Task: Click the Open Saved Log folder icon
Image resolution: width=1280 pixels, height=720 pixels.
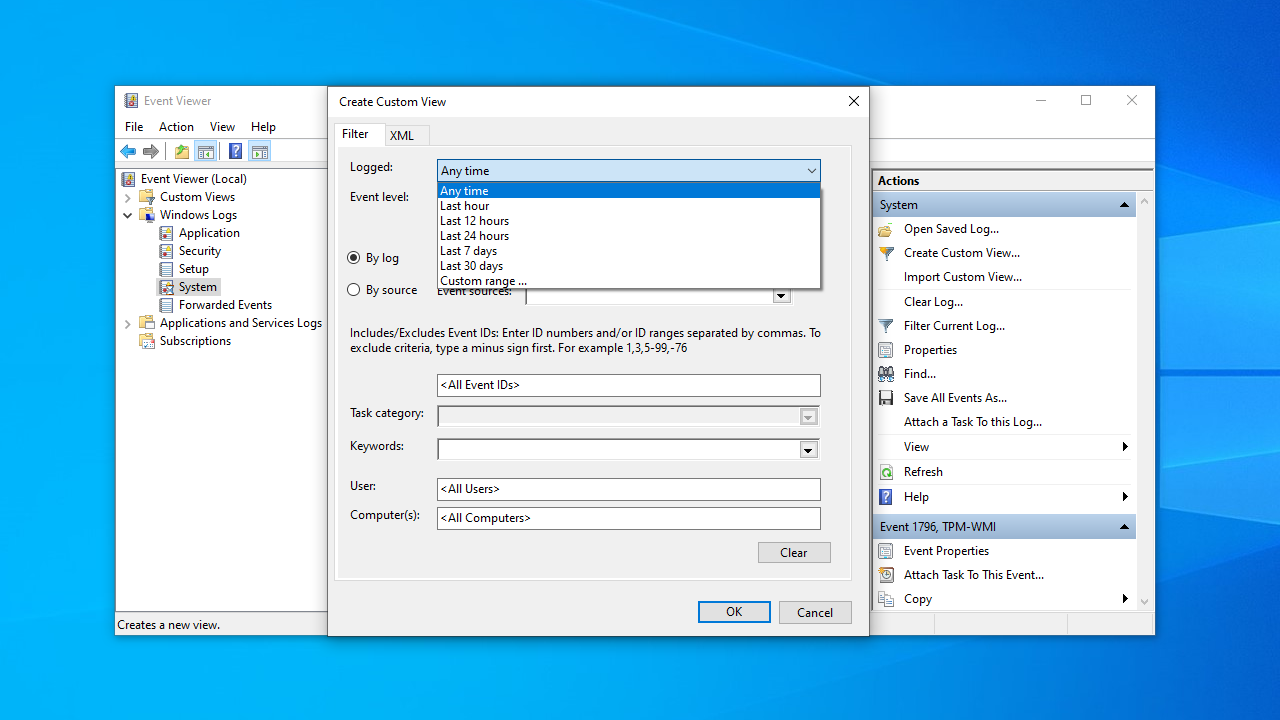Action: pyautogui.click(x=885, y=229)
